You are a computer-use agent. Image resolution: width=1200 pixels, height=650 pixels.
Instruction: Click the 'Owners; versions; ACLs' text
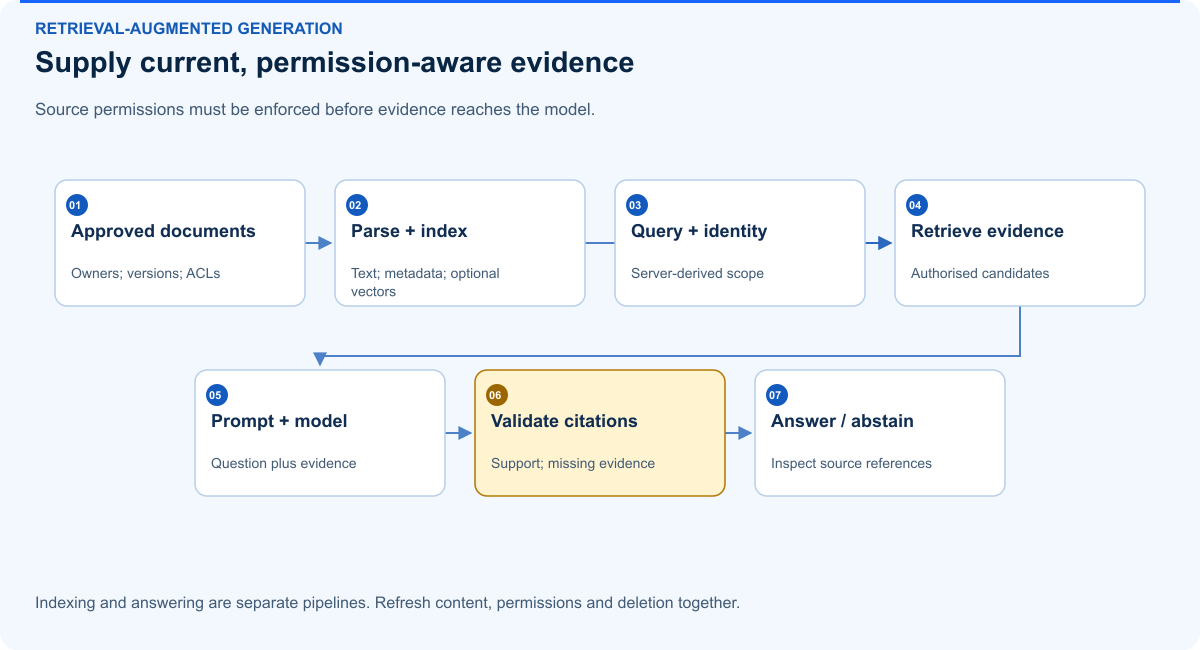click(x=146, y=273)
